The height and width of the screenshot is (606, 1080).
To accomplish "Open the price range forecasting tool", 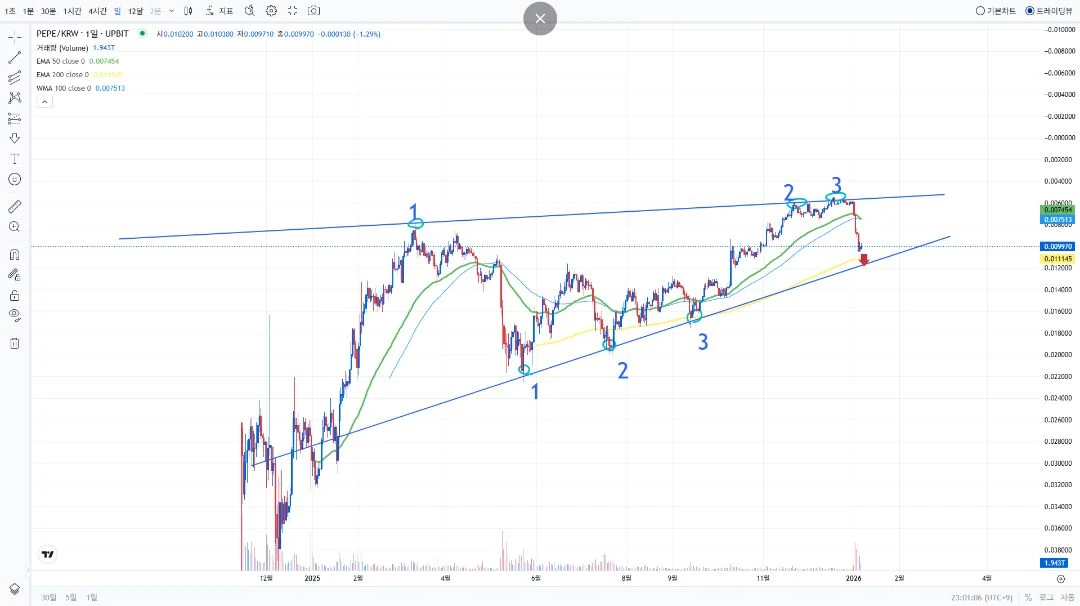I will coord(14,118).
